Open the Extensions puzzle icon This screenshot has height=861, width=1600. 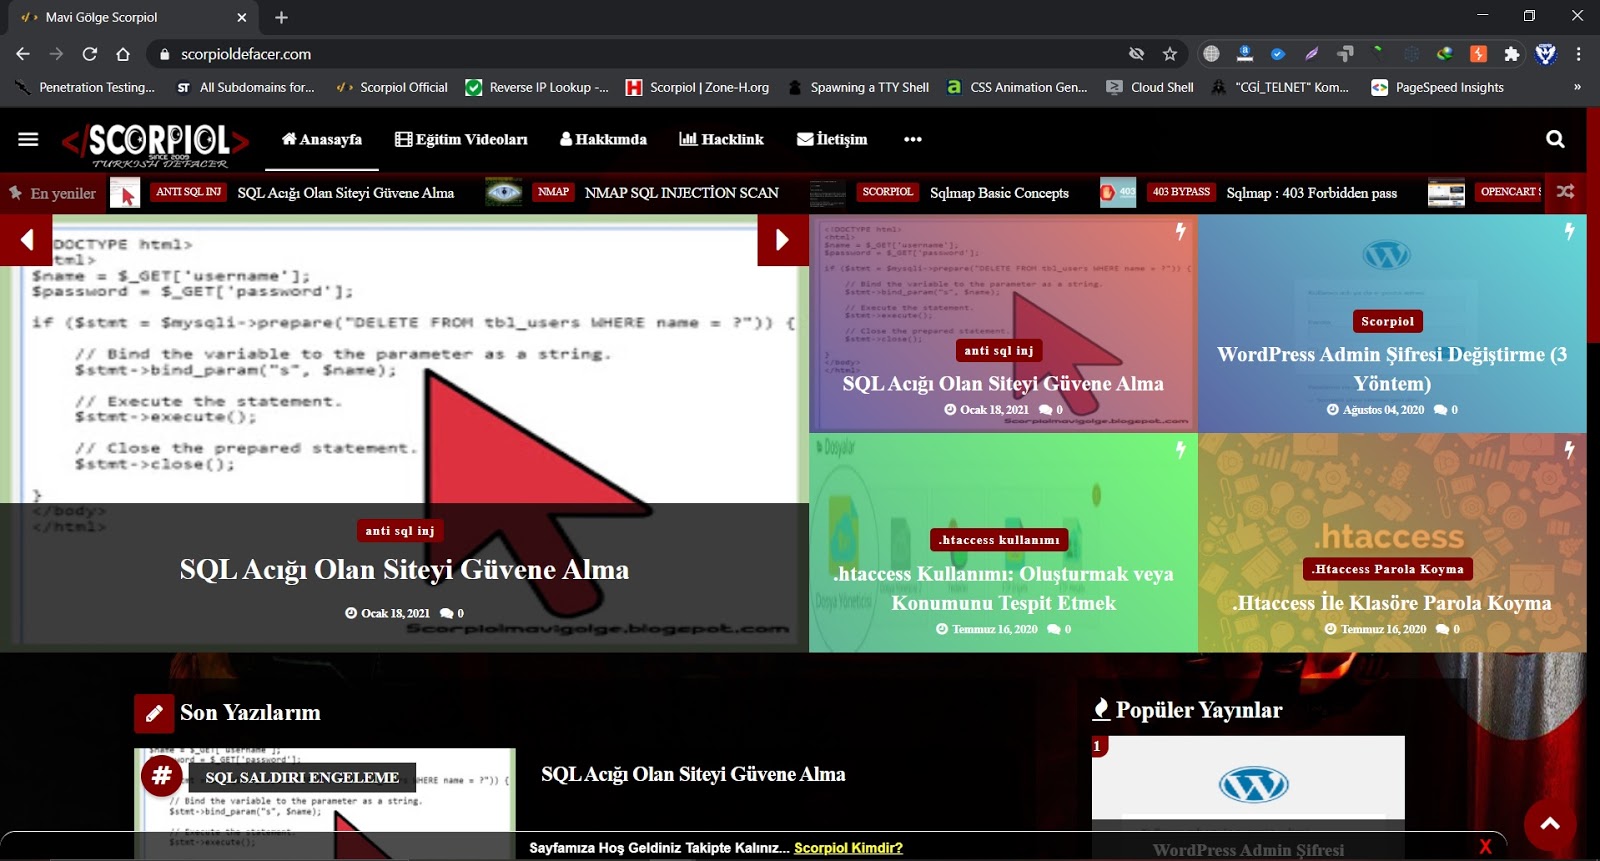coord(1512,54)
